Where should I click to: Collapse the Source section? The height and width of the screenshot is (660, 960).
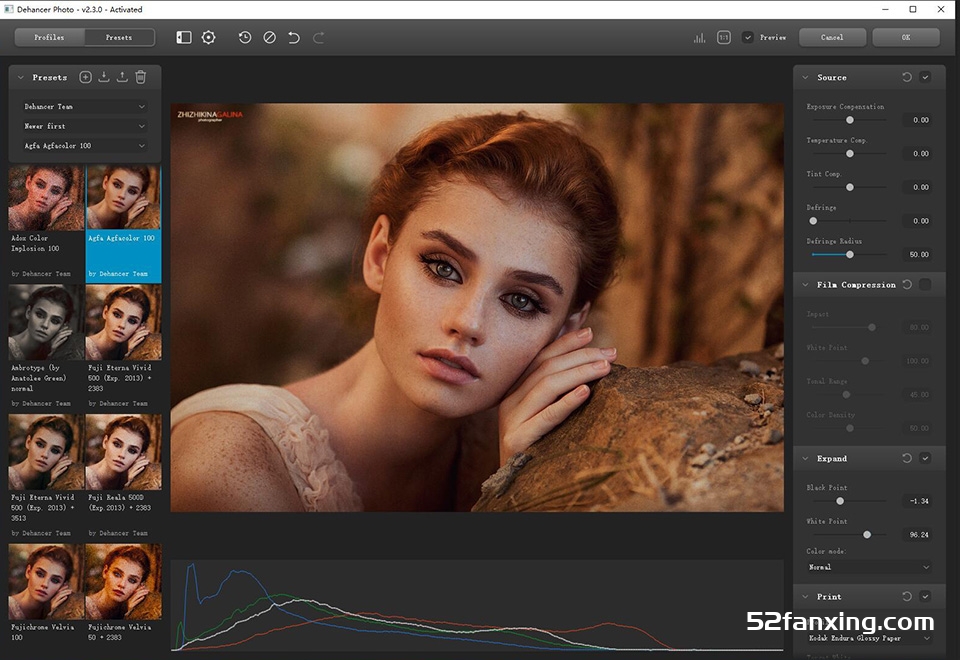pos(805,77)
